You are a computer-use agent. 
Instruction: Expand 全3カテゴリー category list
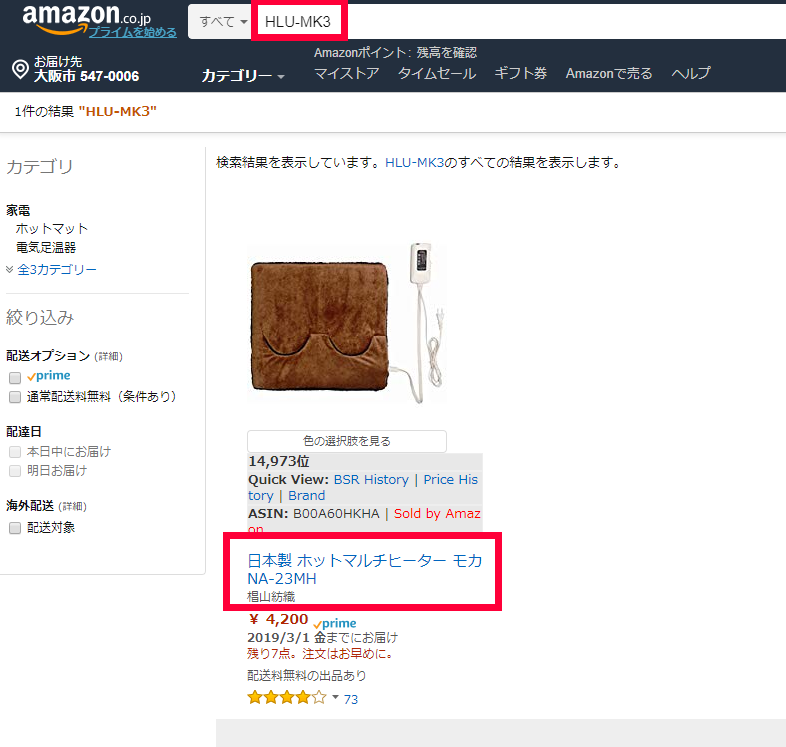coord(56,270)
